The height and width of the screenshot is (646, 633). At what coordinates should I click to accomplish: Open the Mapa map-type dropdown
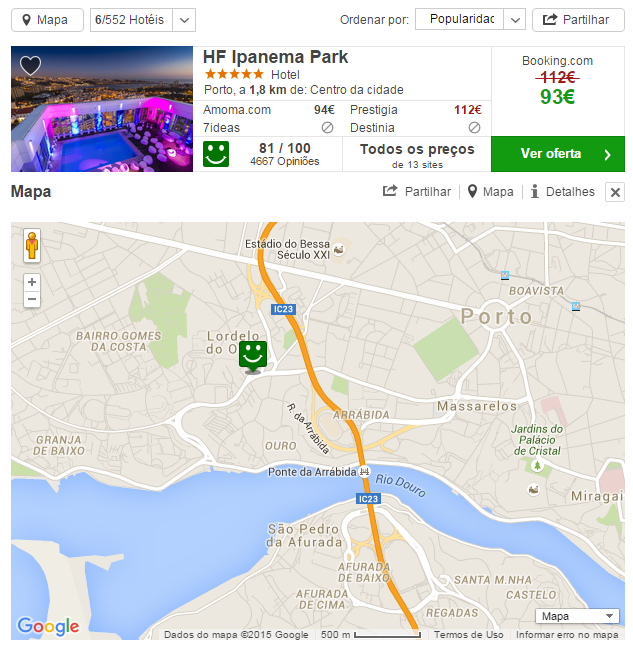coord(577,616)
